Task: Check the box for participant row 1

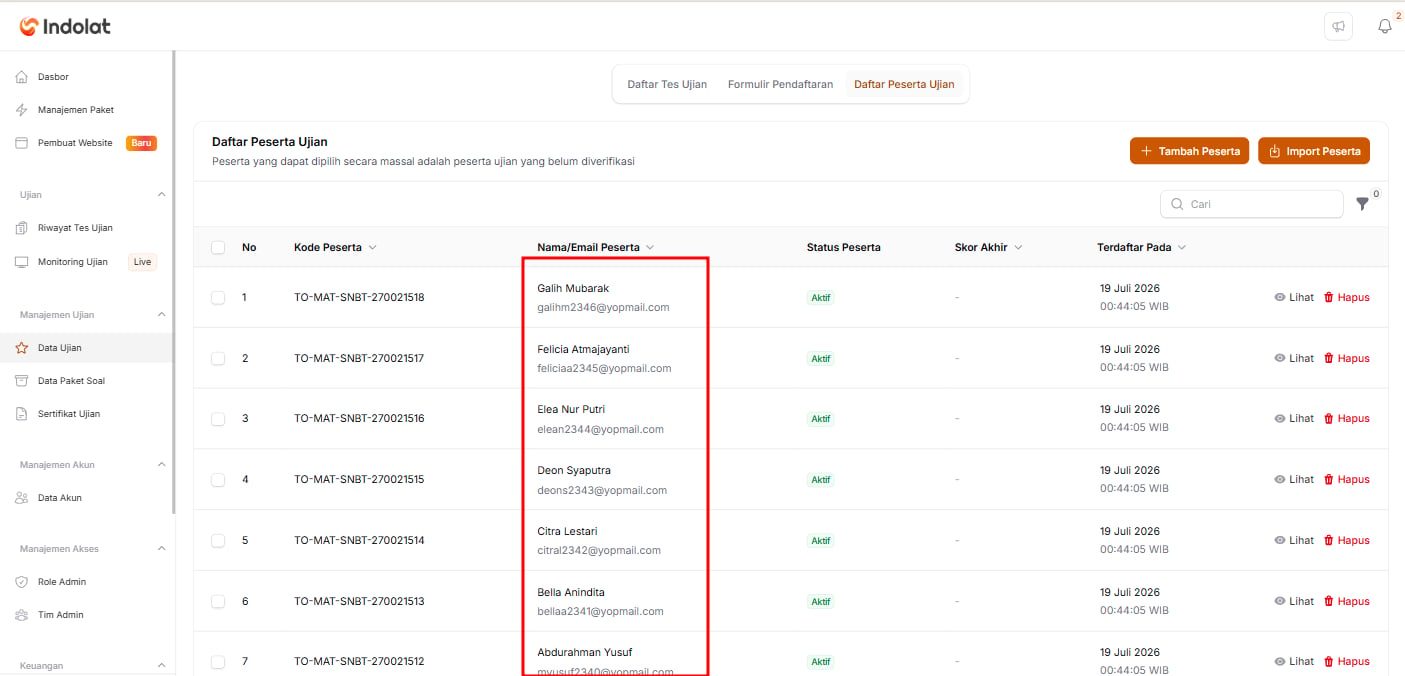Action: (x=218, y=298)
